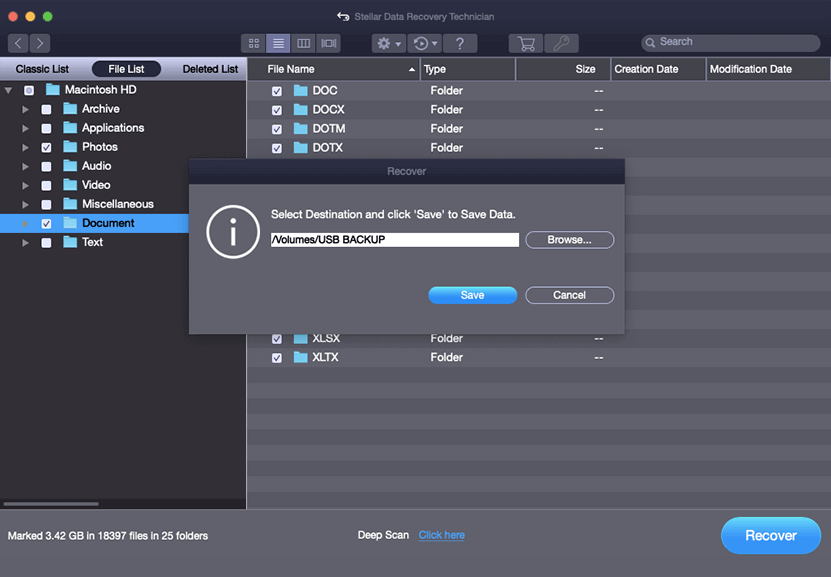Go back with the left arrow button

coord(18,43)
